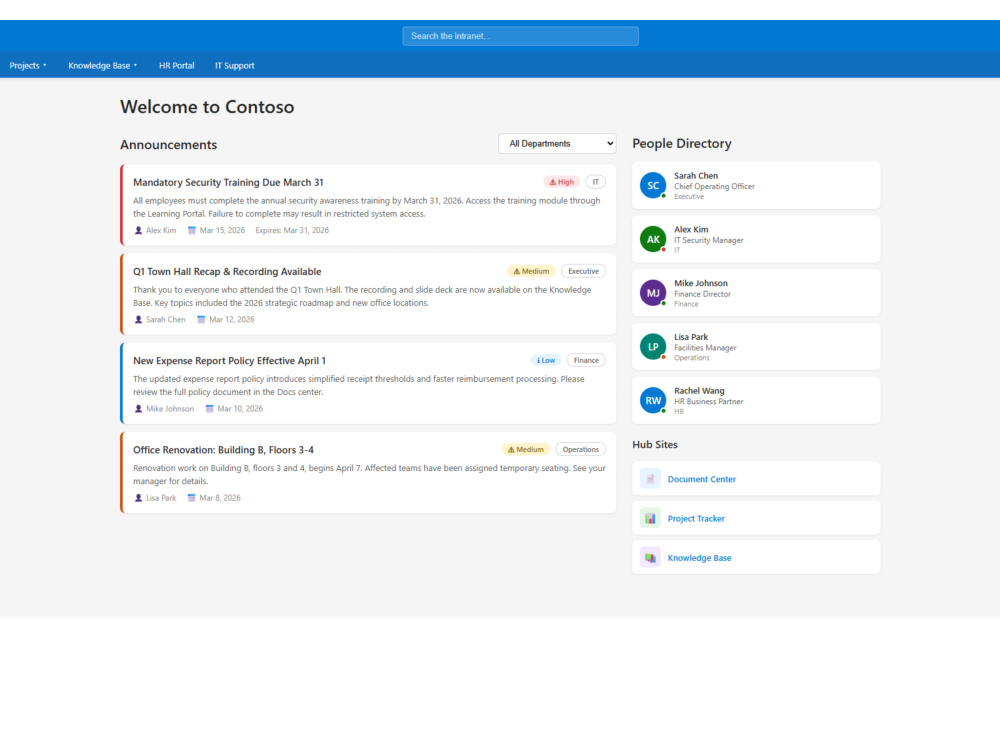
Task: Select the Finance department tag
Action: coord(586,360)
